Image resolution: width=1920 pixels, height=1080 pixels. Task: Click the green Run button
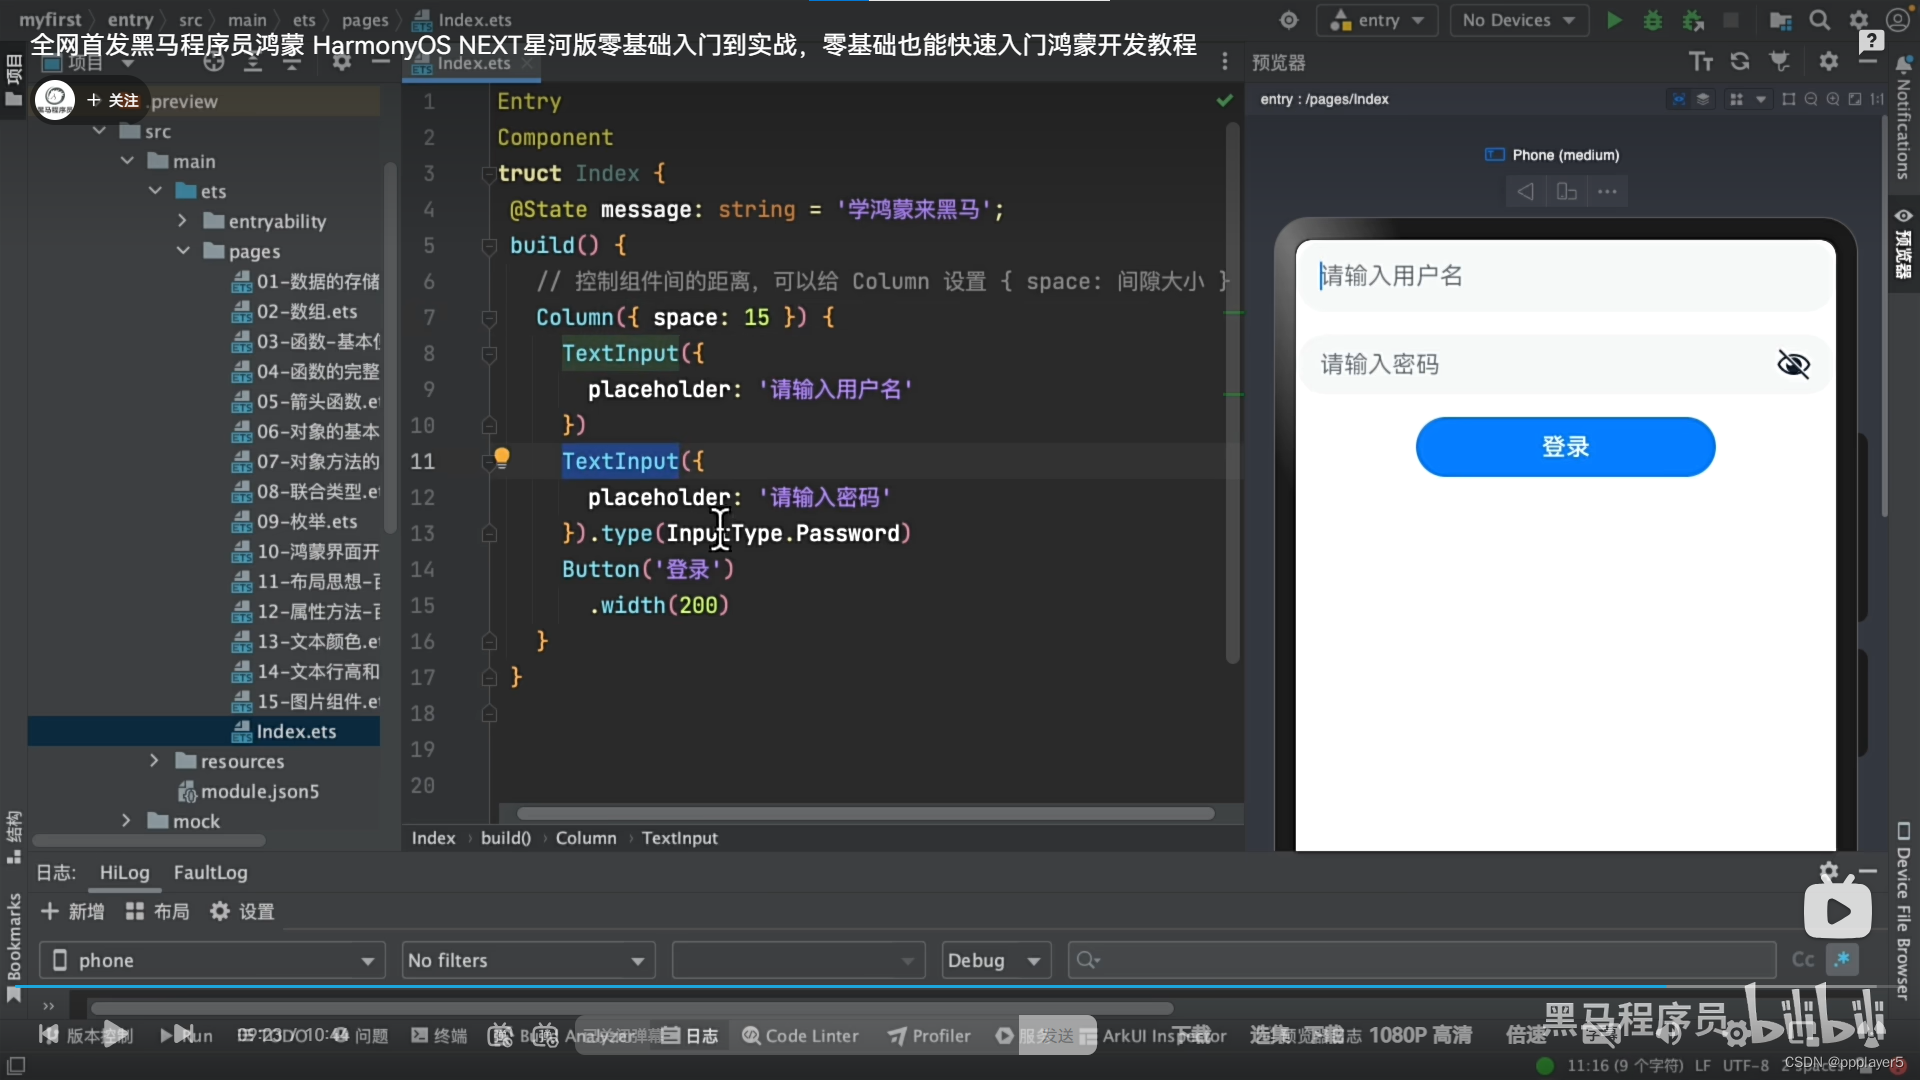click(1614, 20)
